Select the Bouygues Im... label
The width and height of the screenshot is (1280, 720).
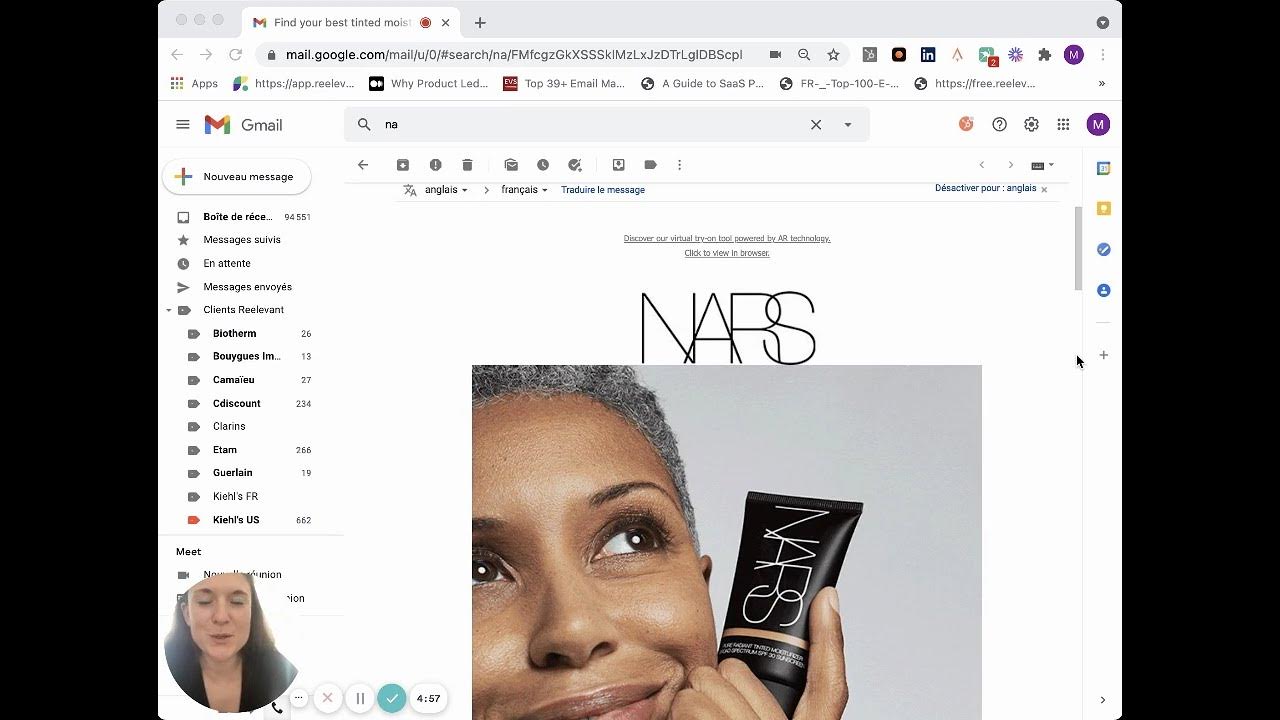pos(248,356)
